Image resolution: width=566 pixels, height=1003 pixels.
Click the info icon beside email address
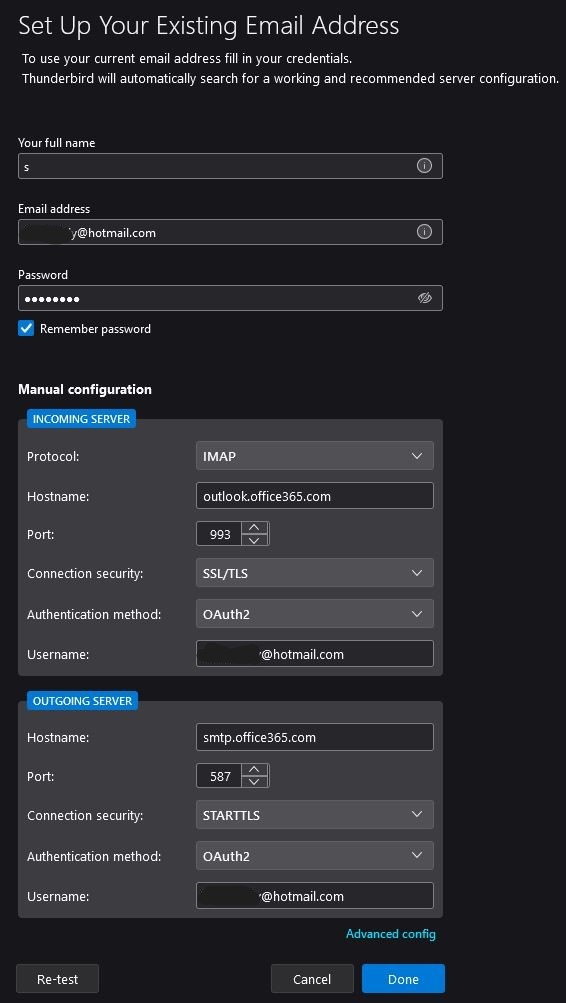click(424, 232)
